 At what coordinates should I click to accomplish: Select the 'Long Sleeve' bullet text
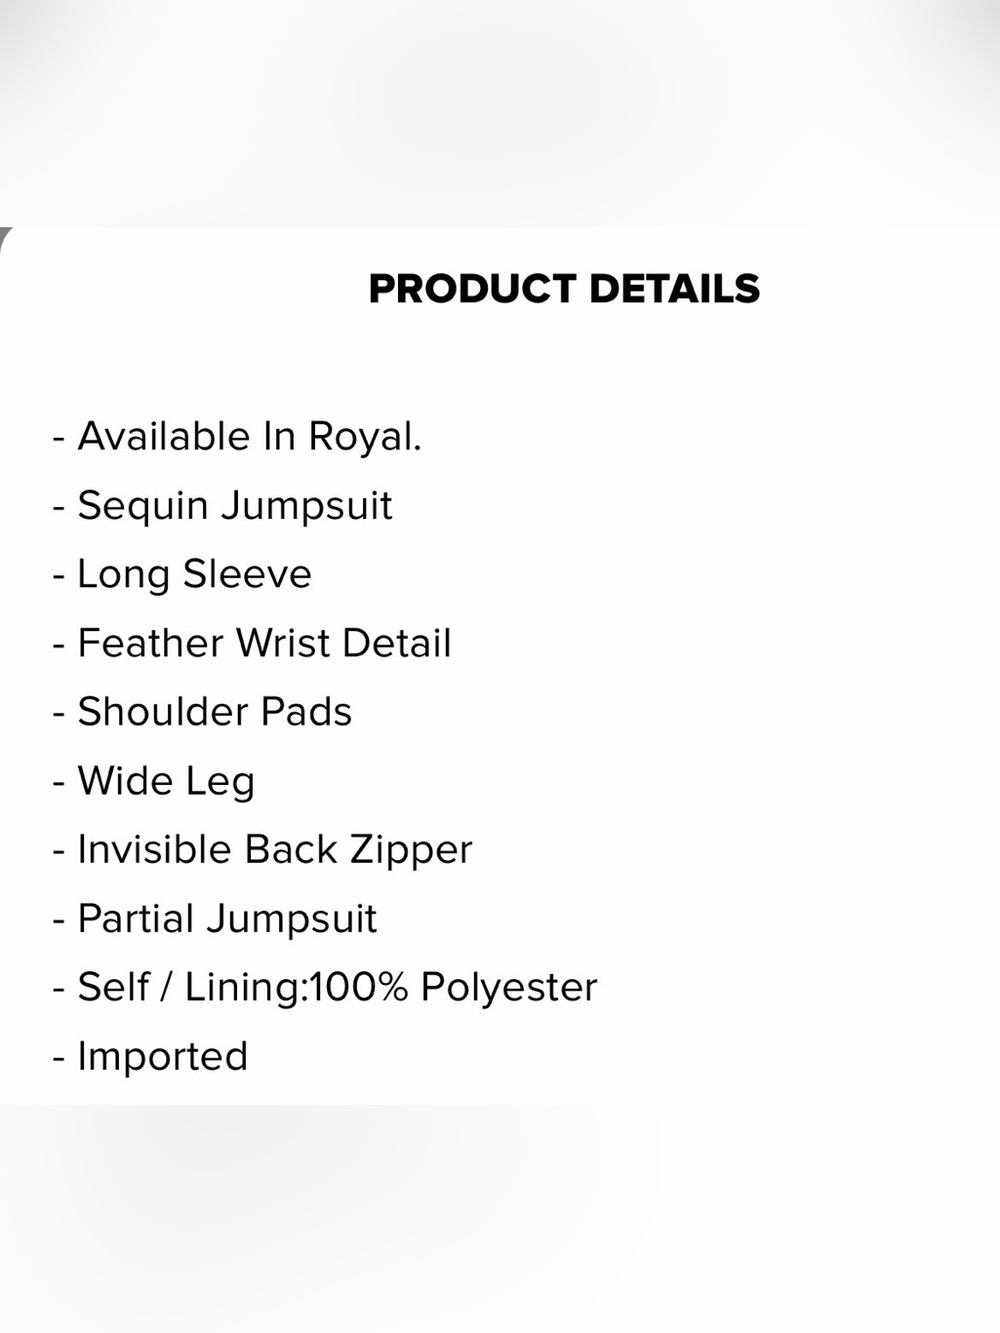coord(182,575)
